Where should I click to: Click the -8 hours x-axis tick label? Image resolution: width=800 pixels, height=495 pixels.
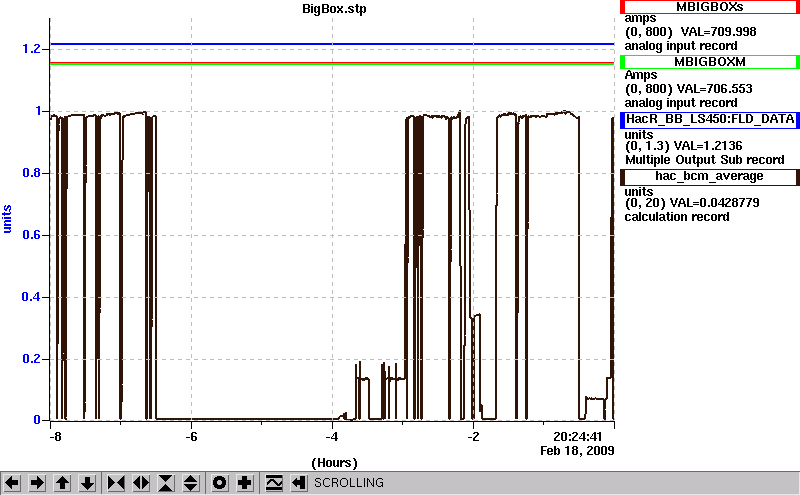tap(55, 437)
